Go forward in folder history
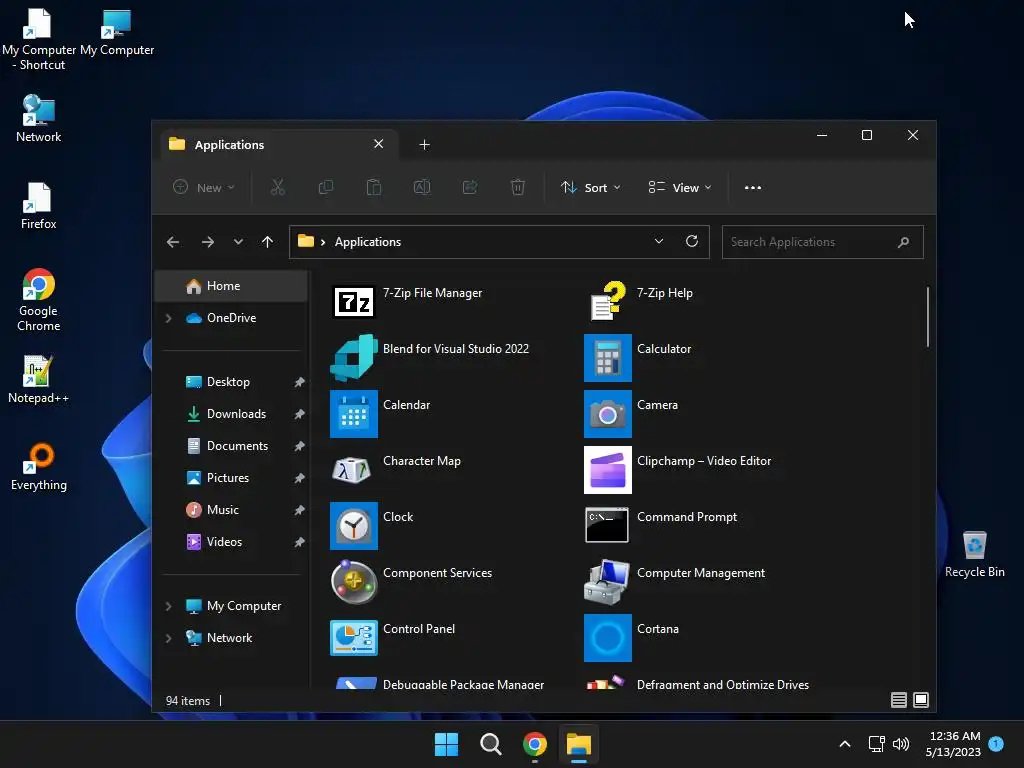This screenshot has width=1024, height=768. coord(208,242)
